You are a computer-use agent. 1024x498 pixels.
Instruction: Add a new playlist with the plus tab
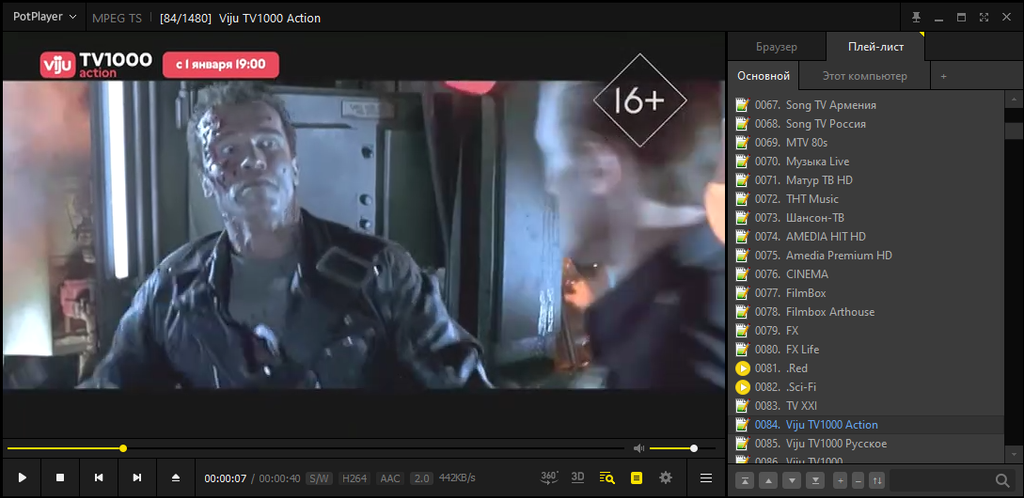coord(943,76)
